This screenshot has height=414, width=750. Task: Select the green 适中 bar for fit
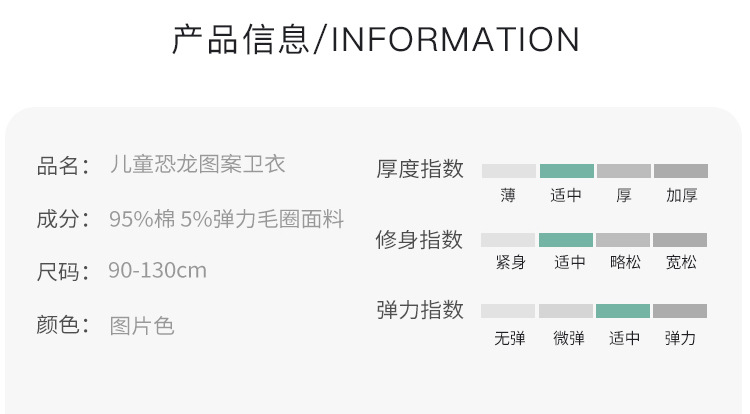pos(566,240)
